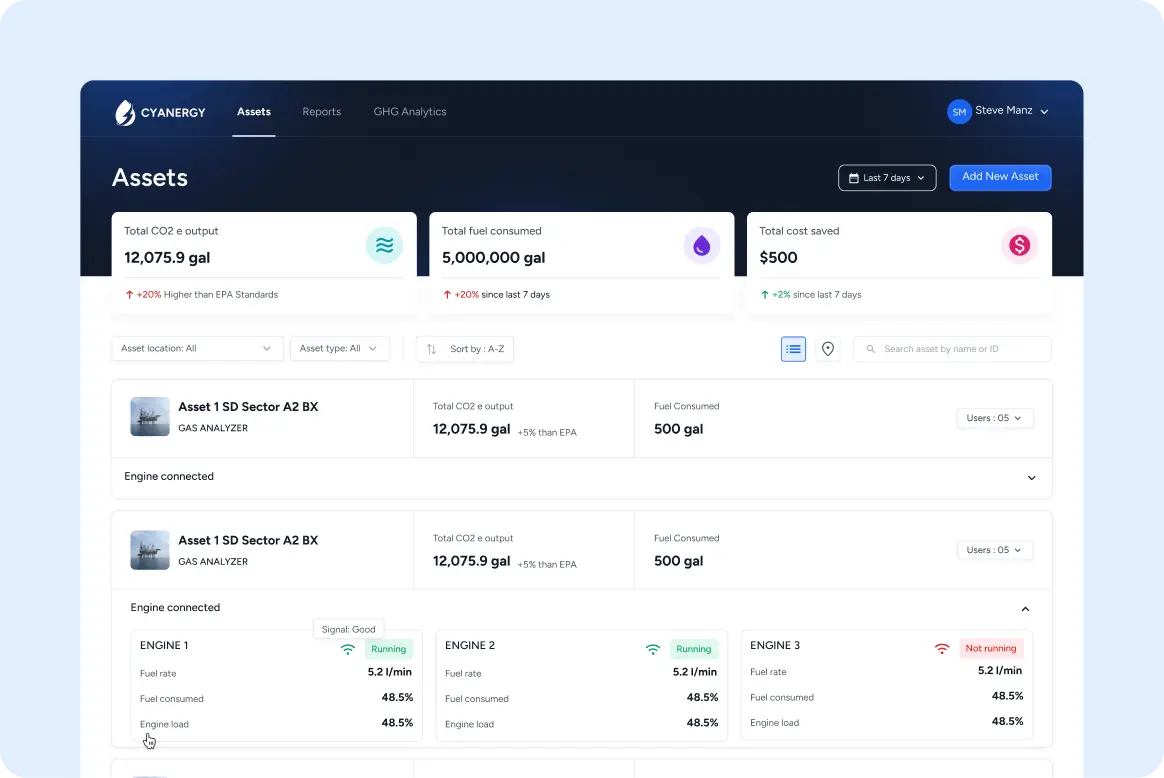Click the teal waves CO2 output icon
Viewport: 1164px width, 778px height.
tap(385, 245)
